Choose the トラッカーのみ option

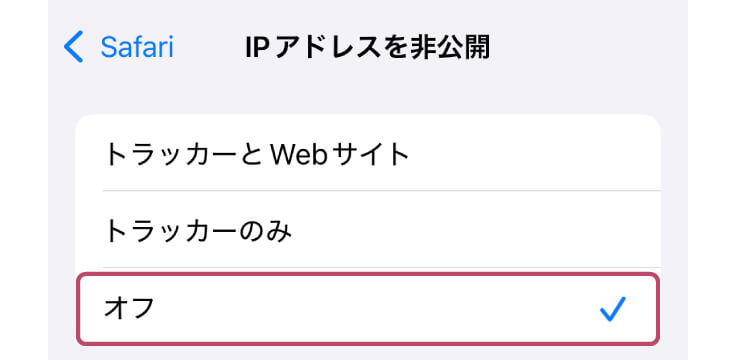368,229
